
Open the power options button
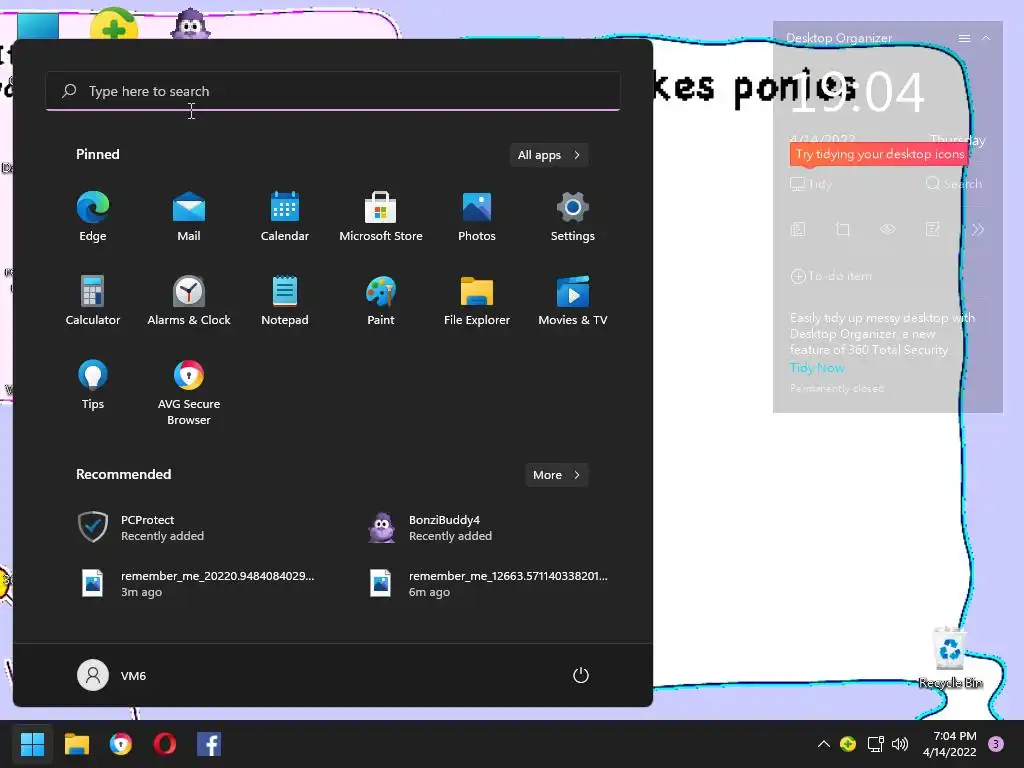[581, 675]
